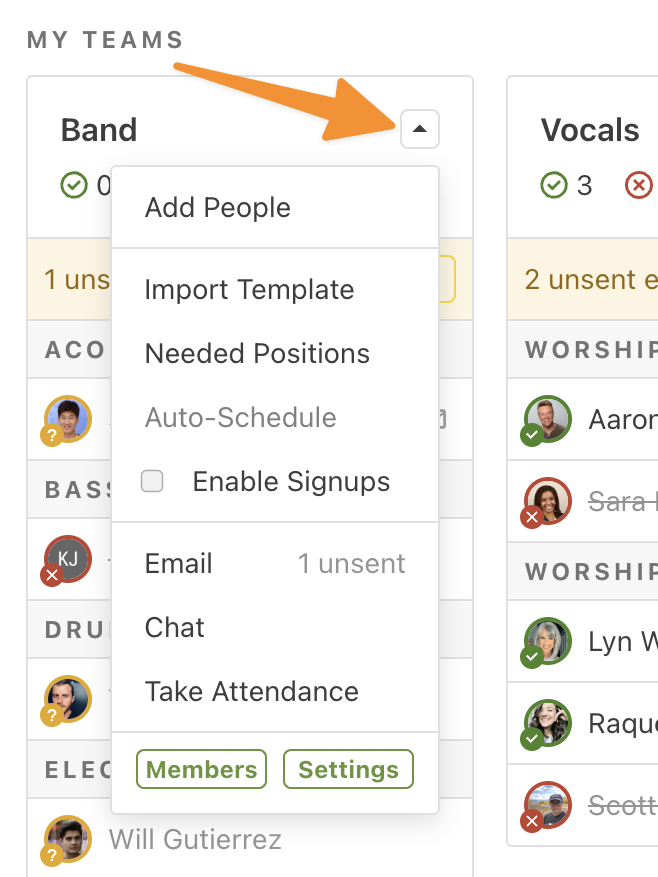Click the Settings button

(348, 769)
